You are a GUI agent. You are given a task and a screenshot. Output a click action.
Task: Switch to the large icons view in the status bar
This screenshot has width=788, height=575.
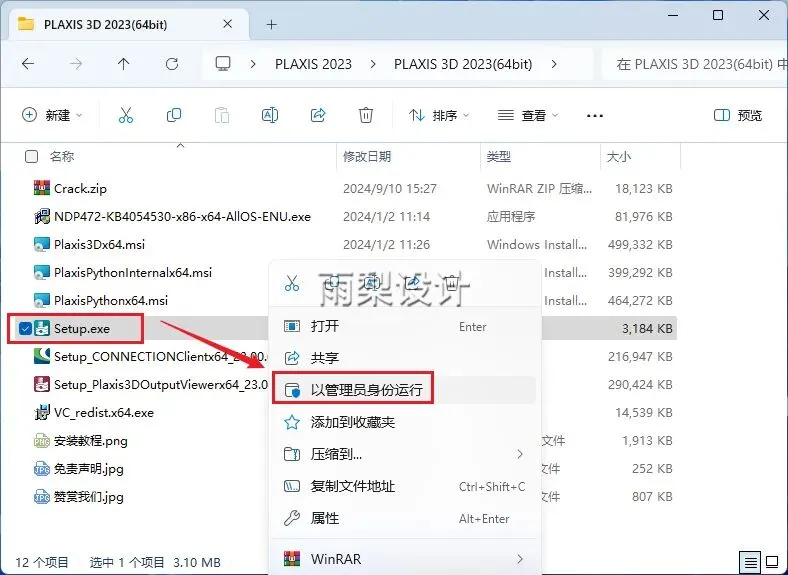(x=772, y=561)
